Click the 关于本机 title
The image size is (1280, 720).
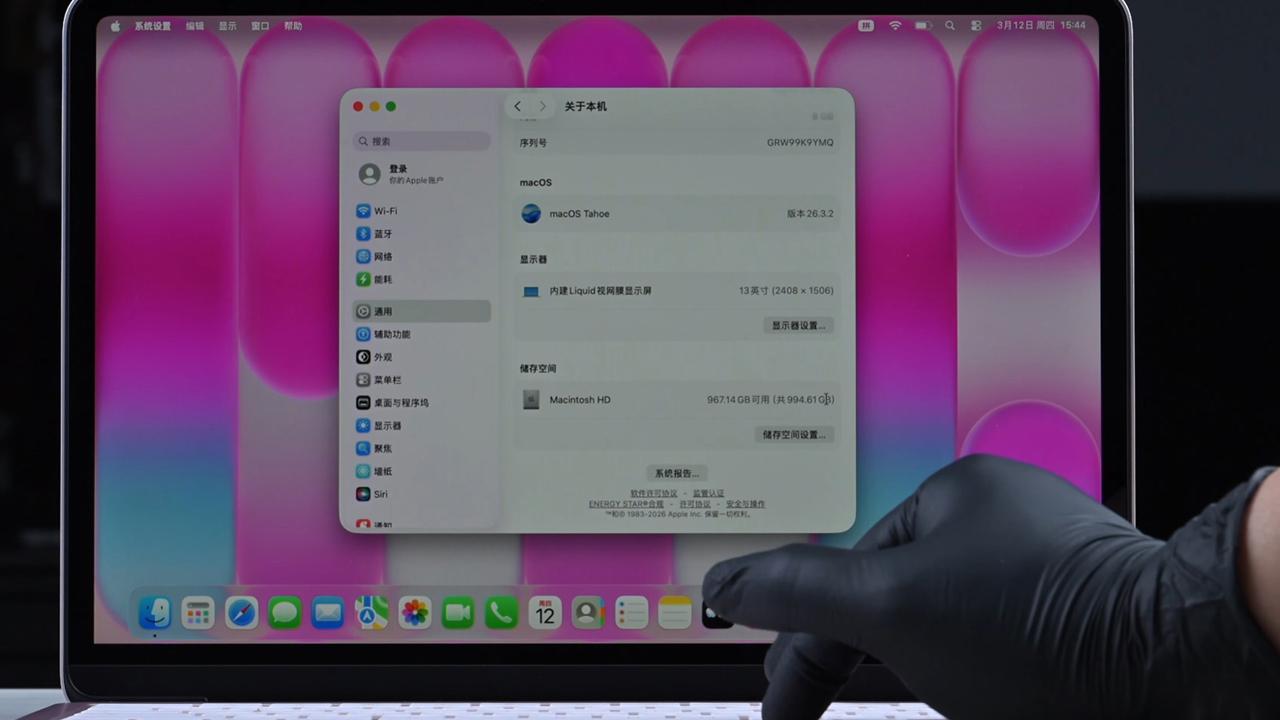point(585,106)
